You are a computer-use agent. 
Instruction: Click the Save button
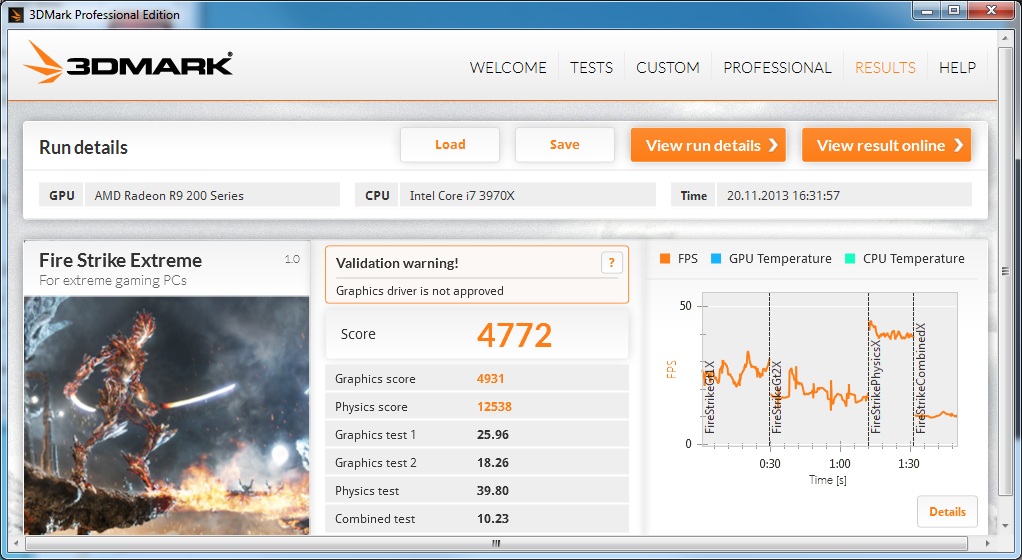(564, 145)
